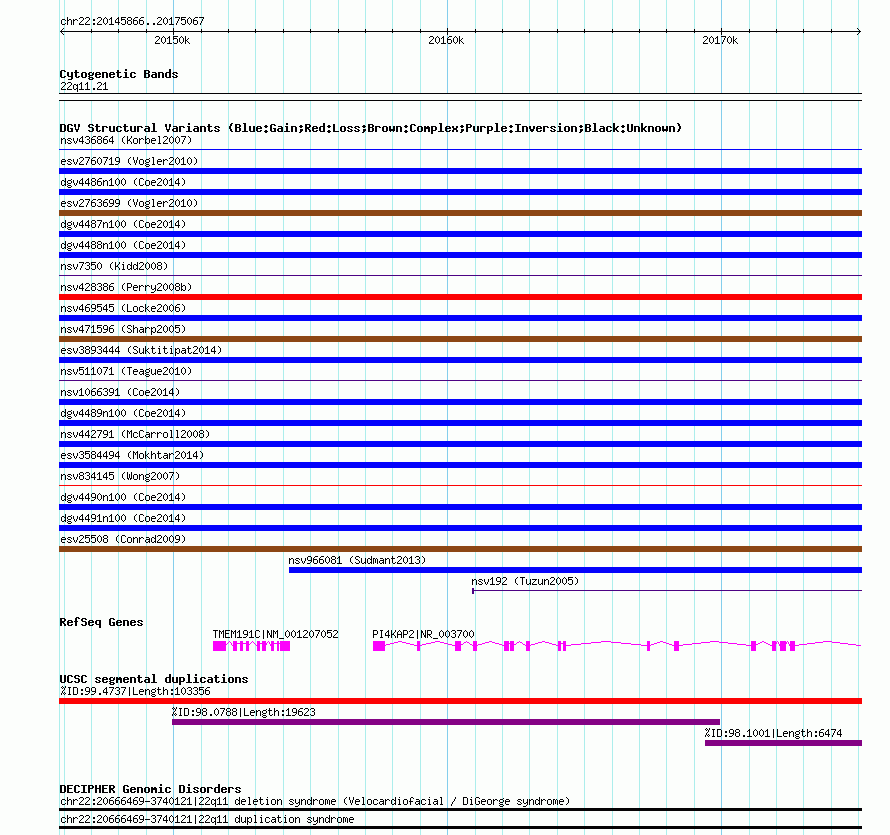Image resolution: width=890 pixels, height=835 pixels.
Task: Click the purple bar under %ID:98.0788
Action: (x=446, y=722)
